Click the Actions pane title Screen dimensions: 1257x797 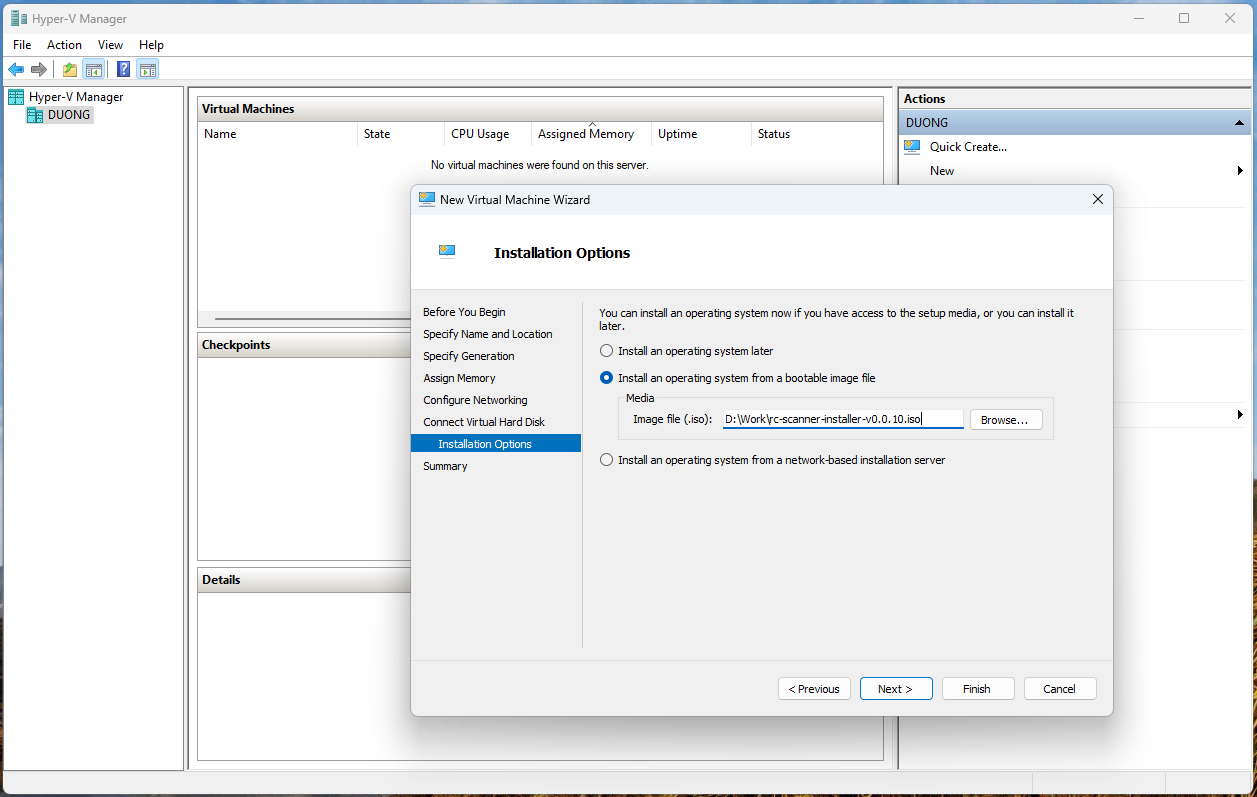(925, 99)
